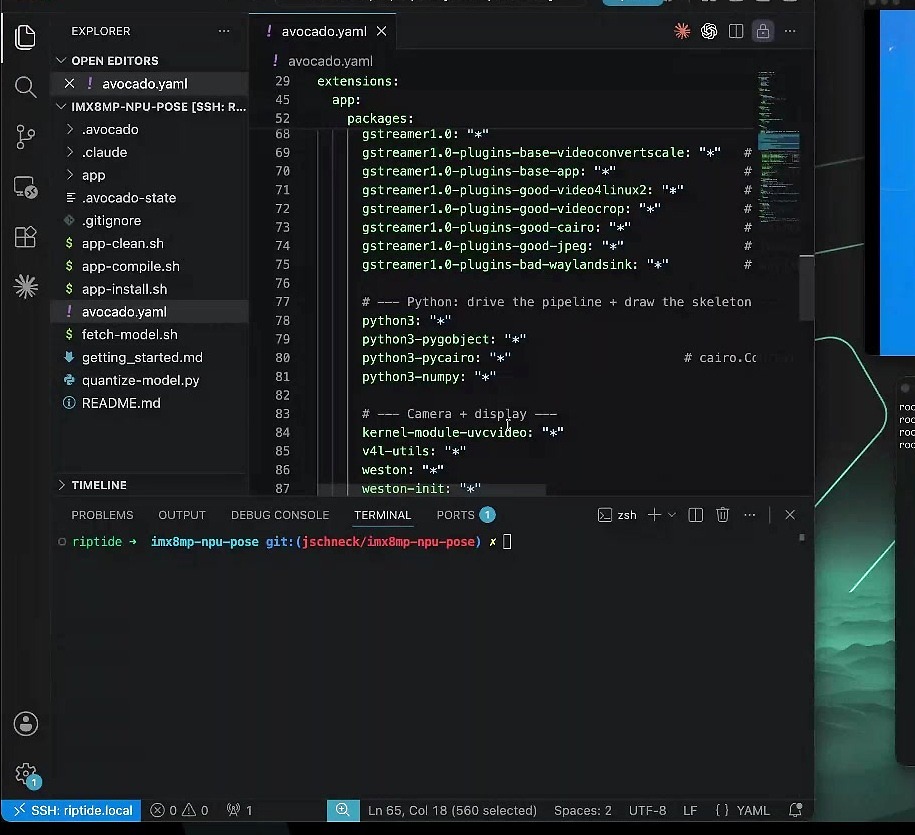Open Source Control view
Screen dimensions: 915x835
click(x=25, y=137)
